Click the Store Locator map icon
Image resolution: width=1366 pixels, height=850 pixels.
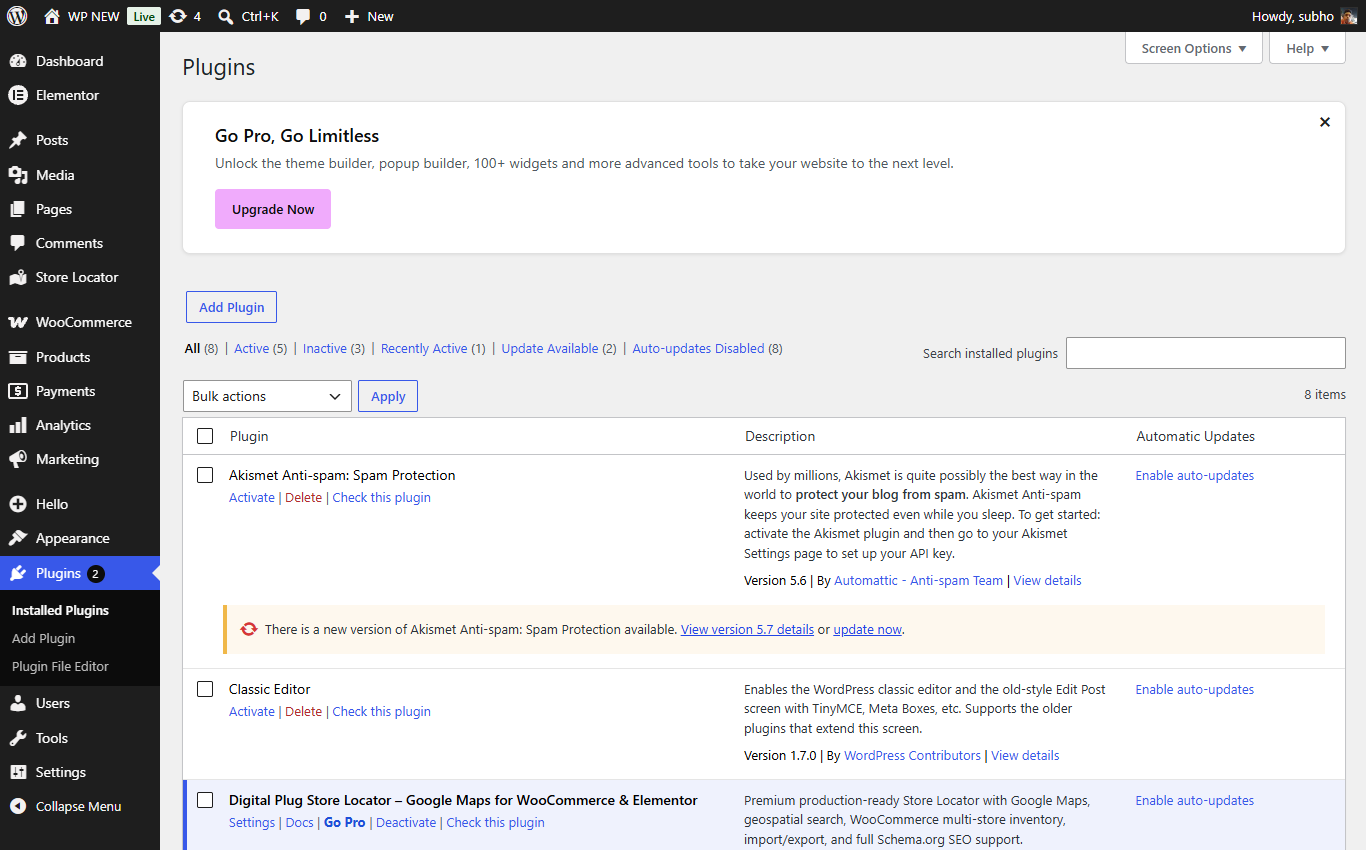17,277
